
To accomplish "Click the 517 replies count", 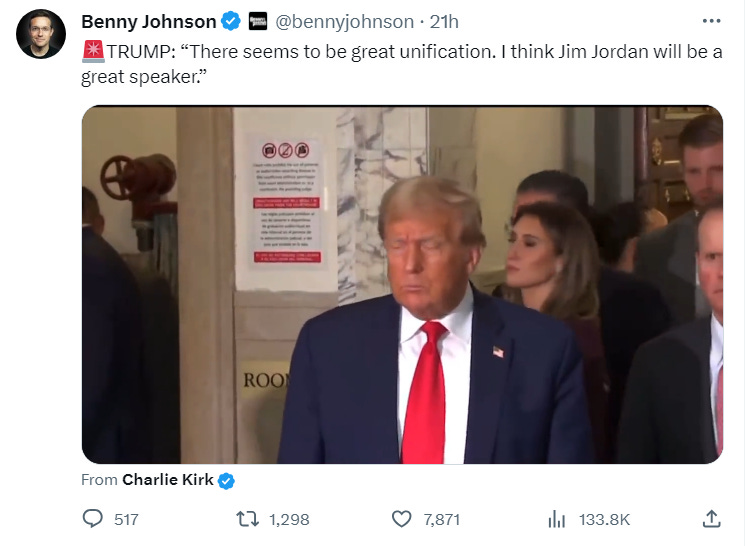I will [x=126, y=519].
